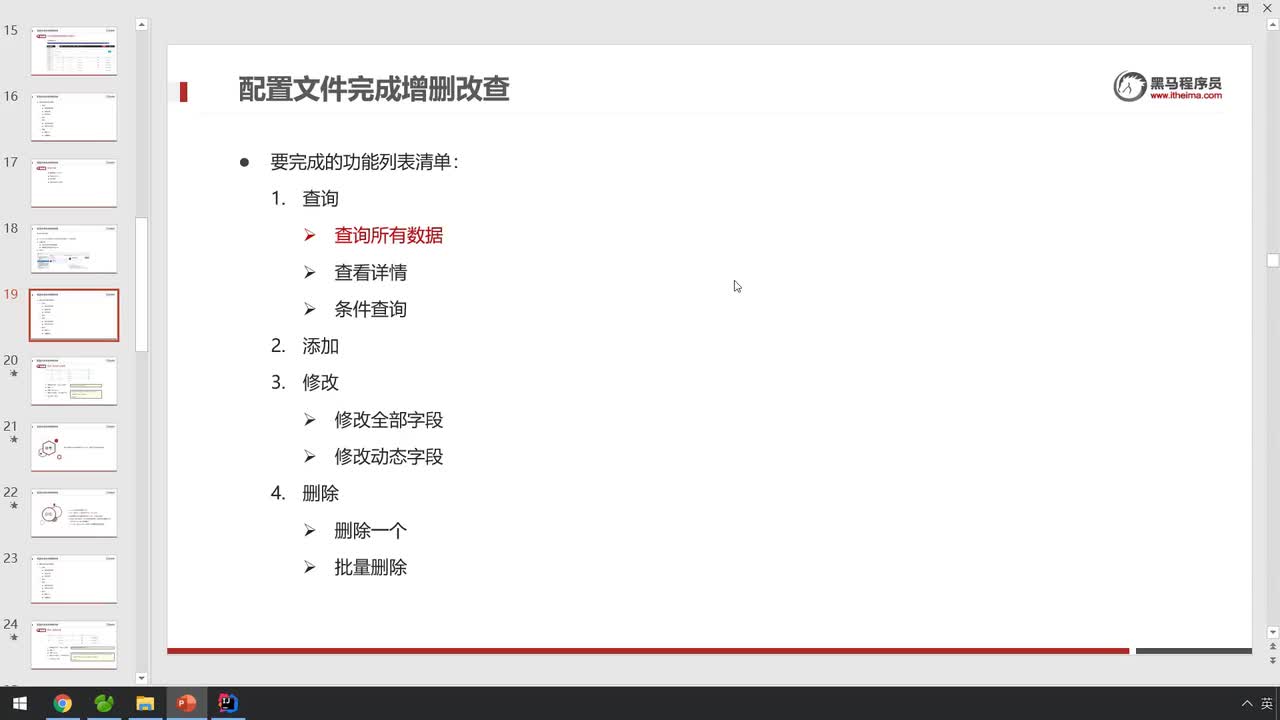Click the red text 查询所有数据
The width and height of the screenshot is (1280, 720).
click(388, 236)
